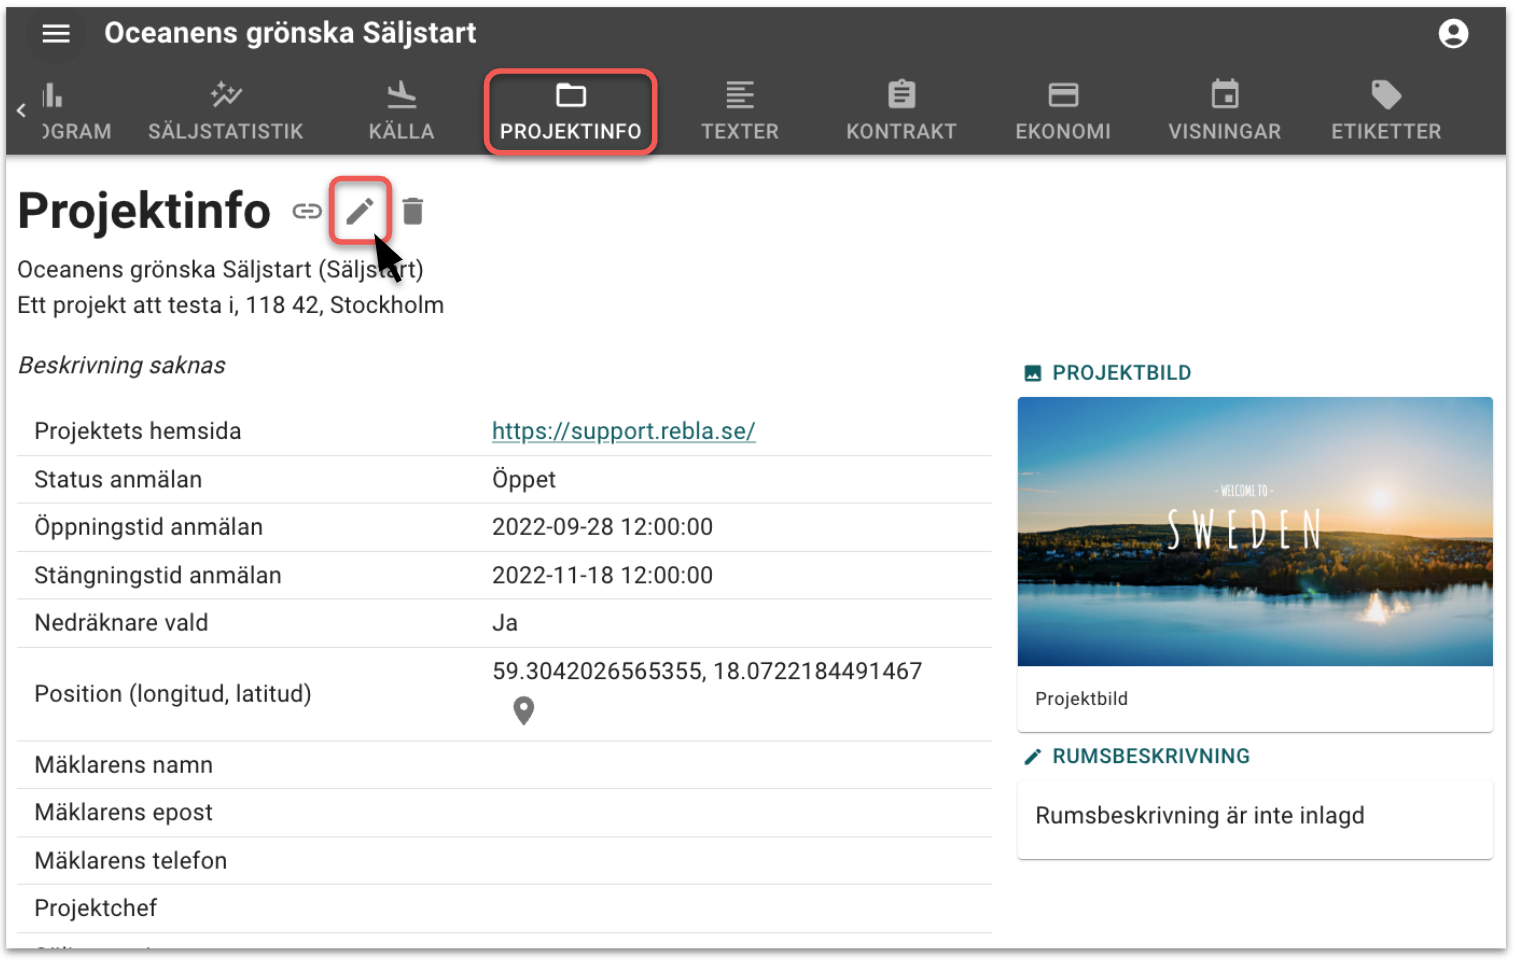This screenshot has width=1515, height=962.
Task: Click the Sweden project image thumbnail
Action: (1254, 531)
